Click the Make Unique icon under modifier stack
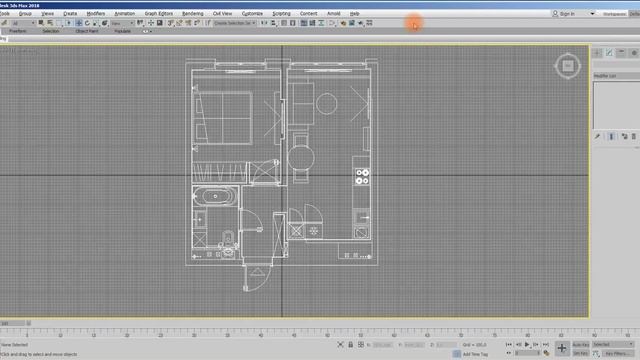 [x=624, y=136]
